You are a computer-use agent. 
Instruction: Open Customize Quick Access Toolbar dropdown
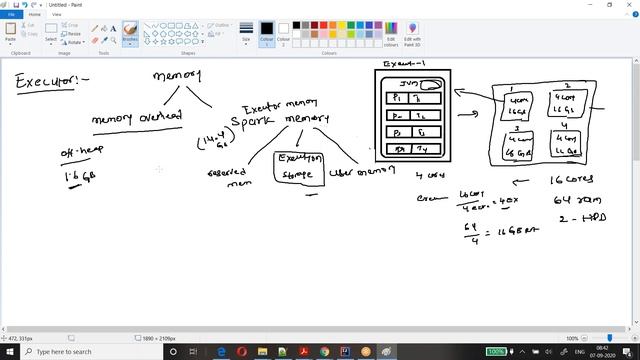[41, 5]
